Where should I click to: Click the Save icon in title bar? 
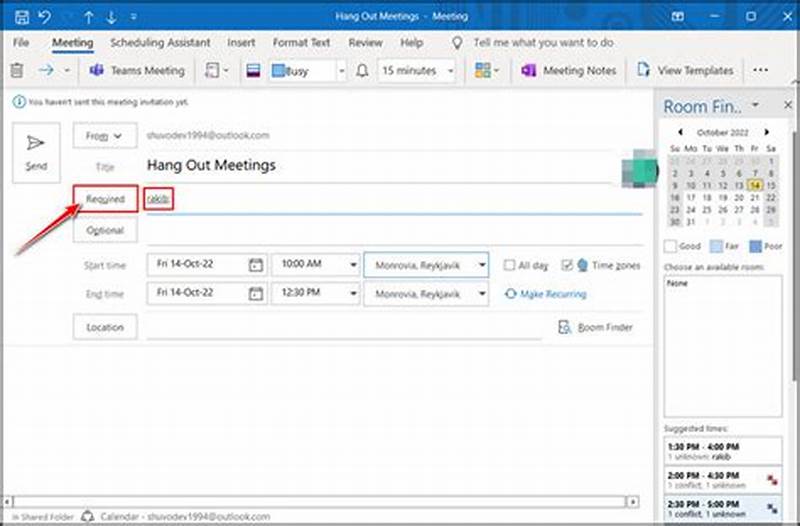pos(21,17)
